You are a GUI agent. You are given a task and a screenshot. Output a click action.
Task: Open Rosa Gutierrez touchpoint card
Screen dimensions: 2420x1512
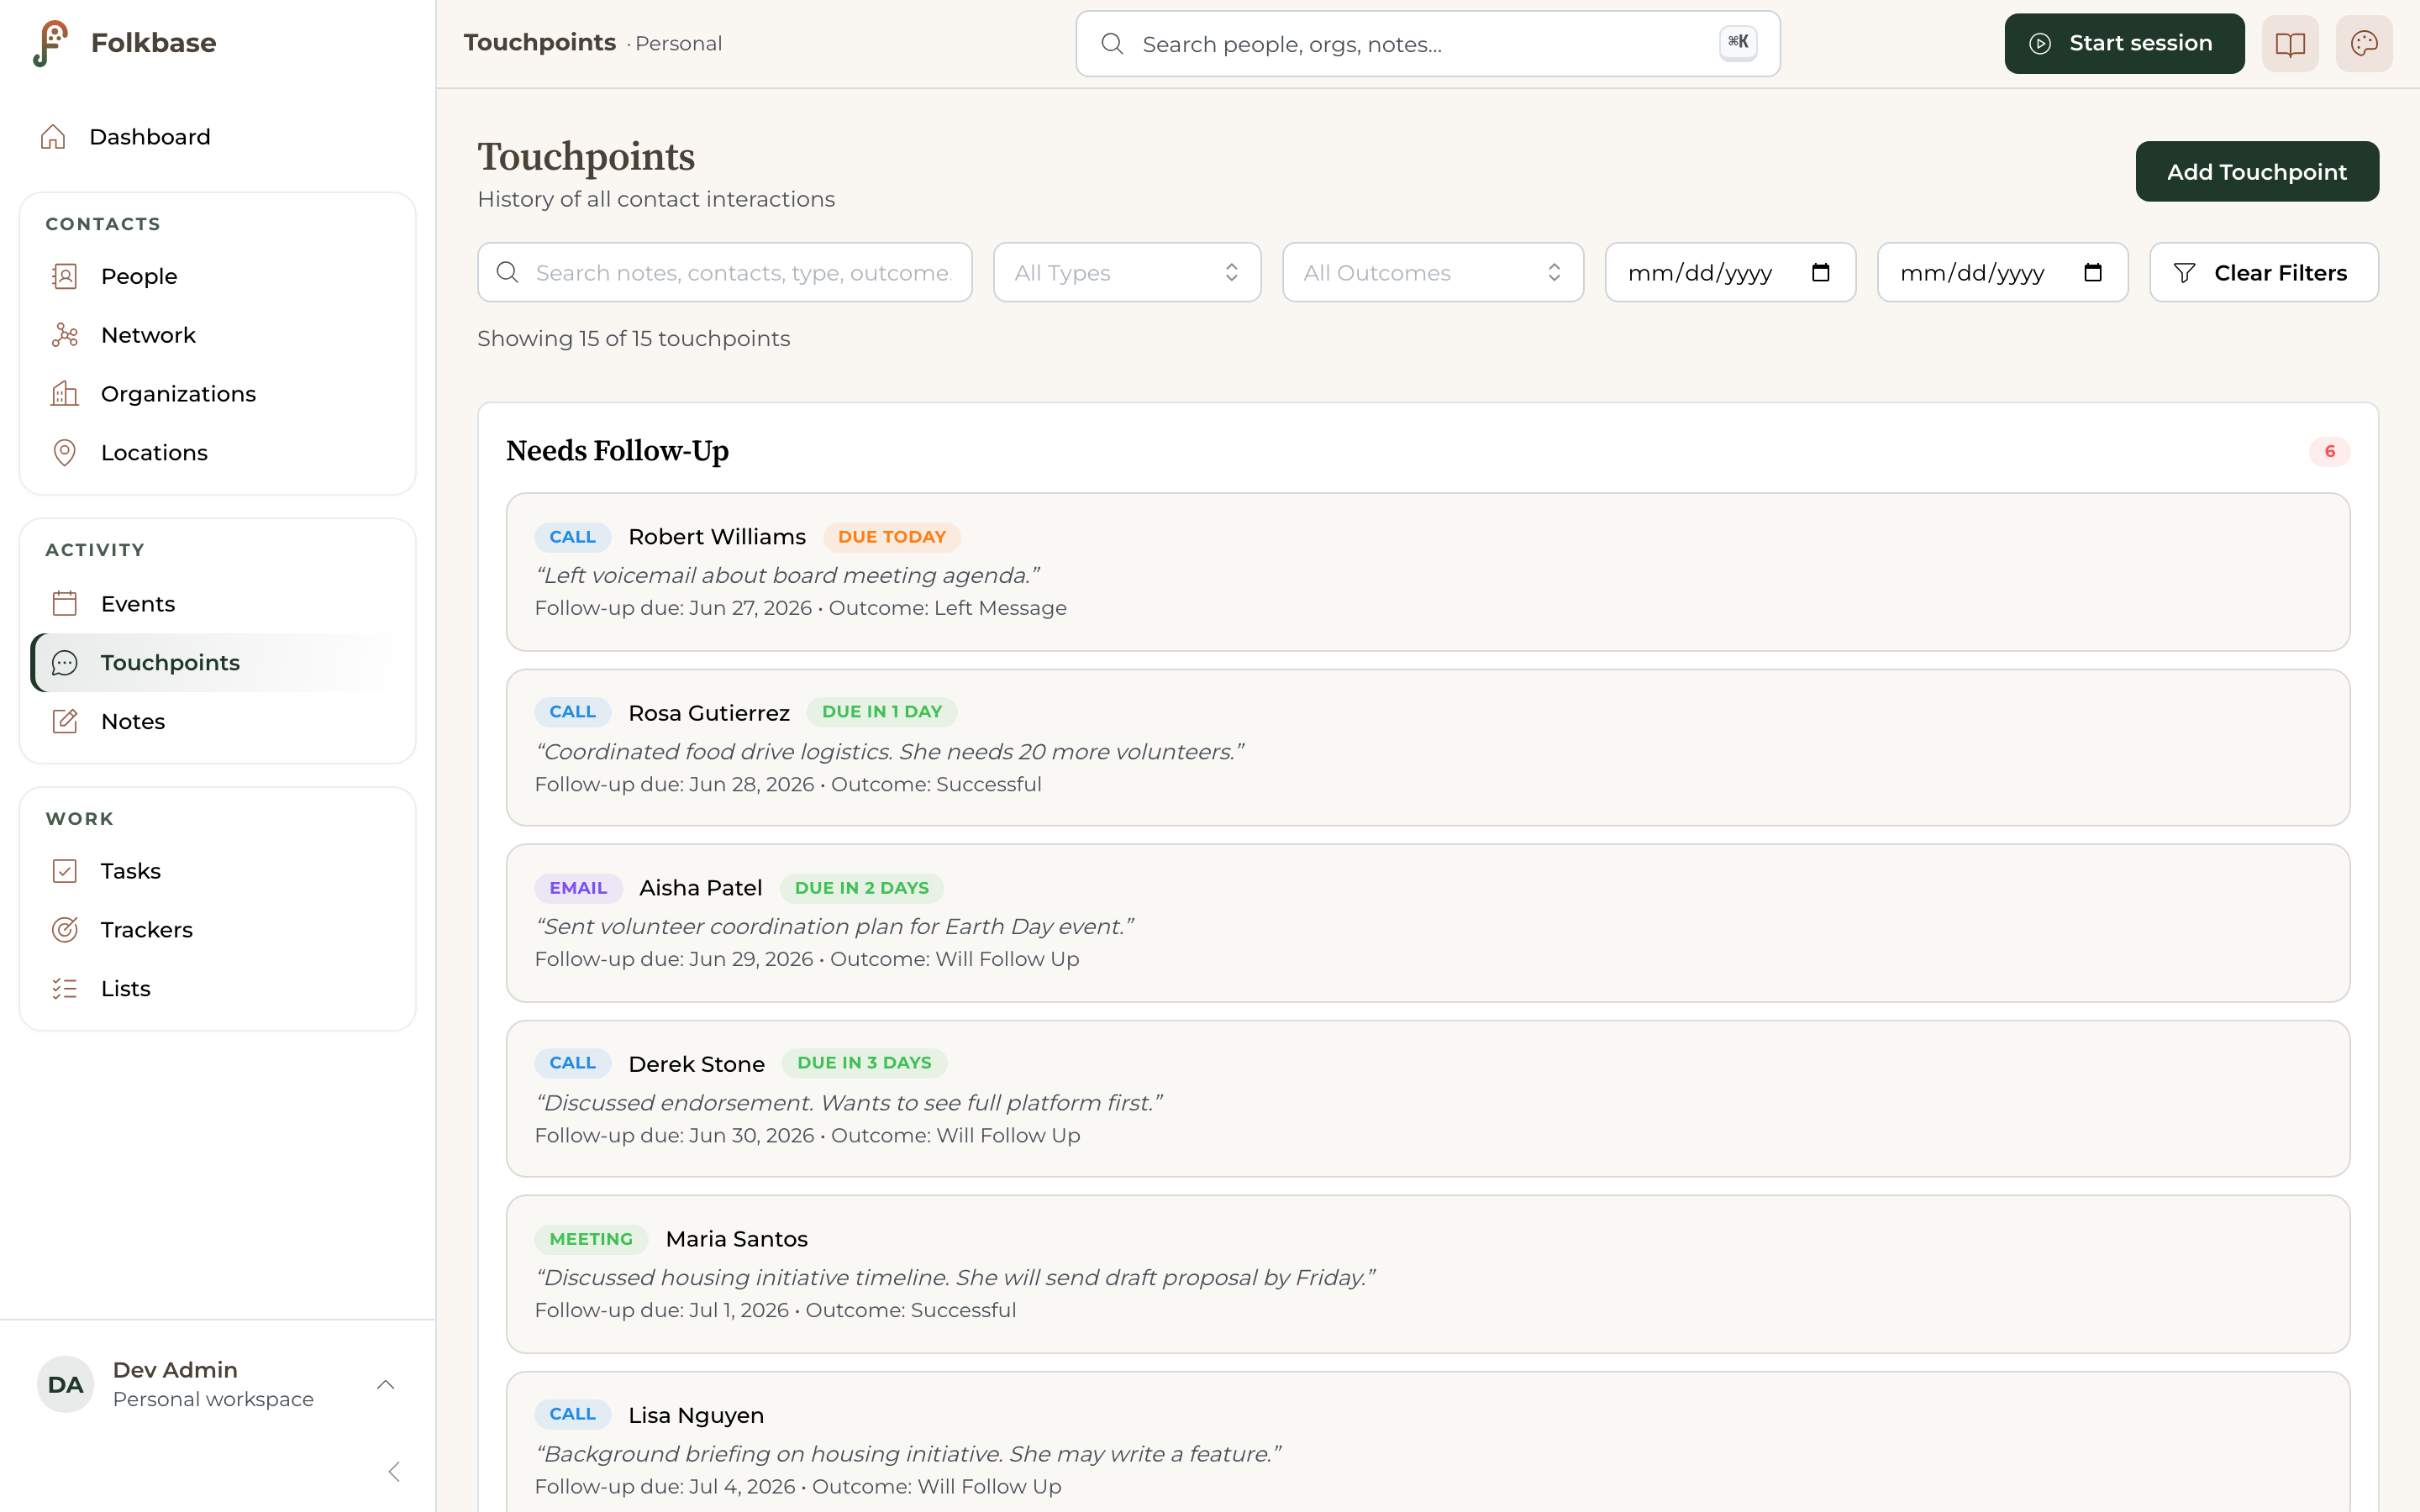(x=1427, y=748)
